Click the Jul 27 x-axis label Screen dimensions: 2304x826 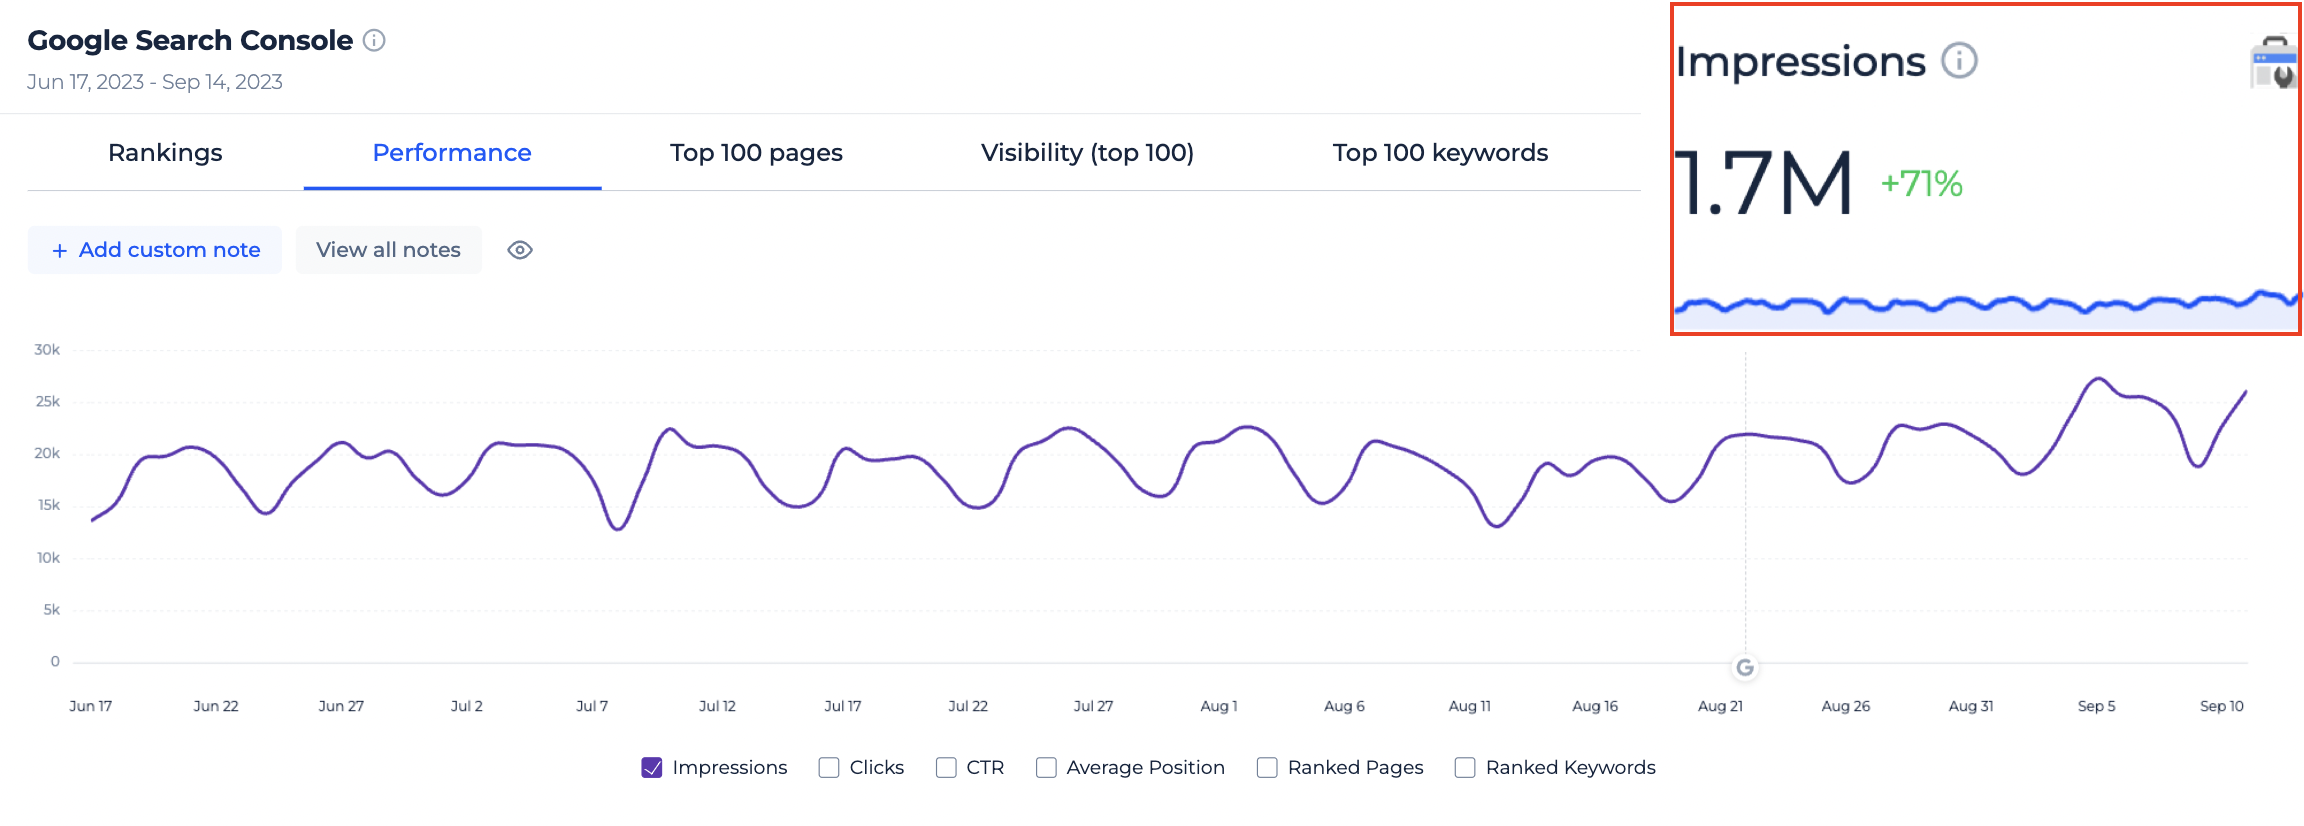(x=1093, y=706)
